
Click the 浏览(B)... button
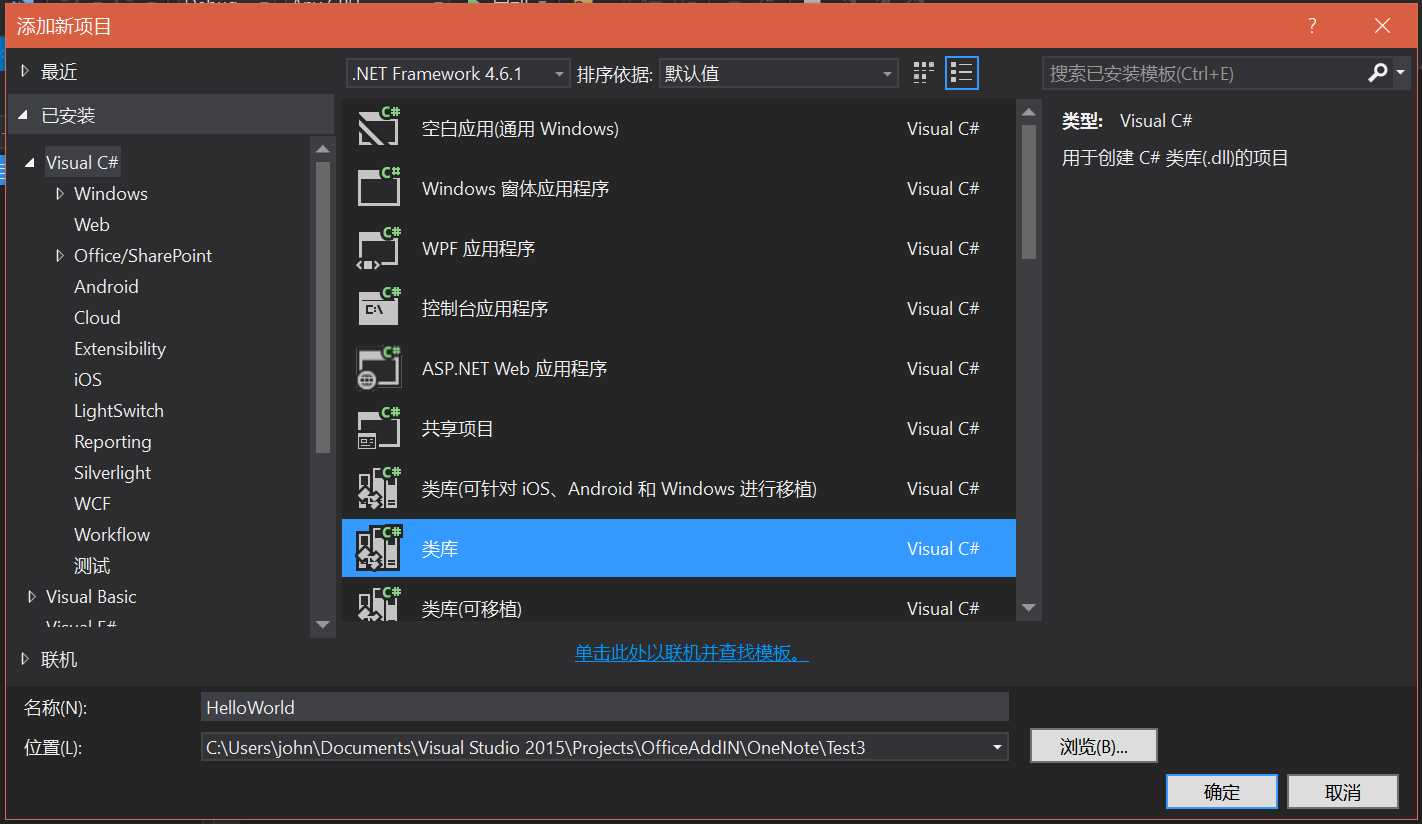(1093, 746)
